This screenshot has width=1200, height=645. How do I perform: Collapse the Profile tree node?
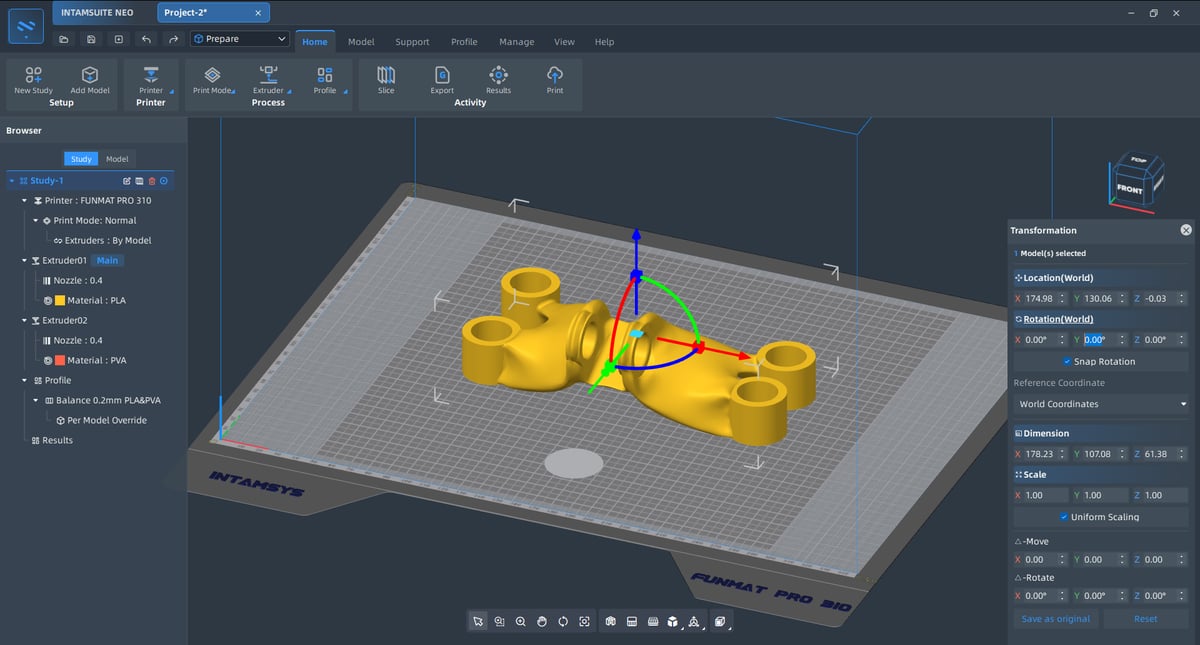(24, 381)
